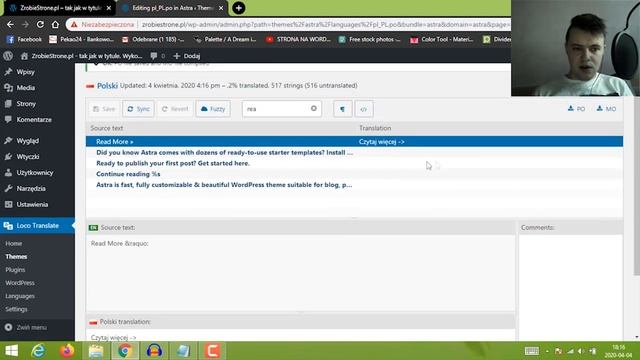This screenshot has width=640, height=360.
Task: Open Free stock photos bookmark
Action: tap(369, 40)
